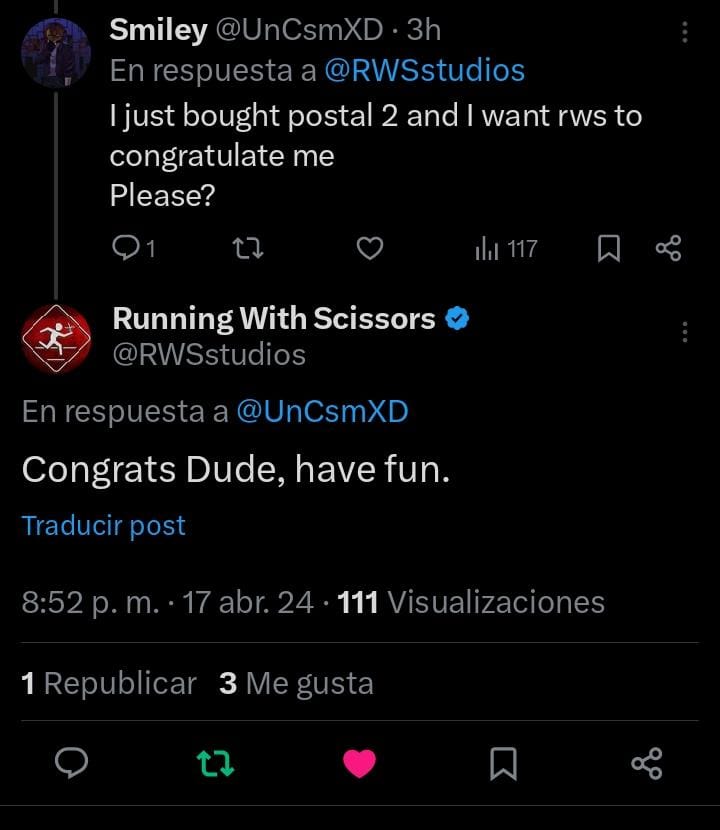
Task: Reply to Running With Scissors post
Action: click(x=71, y=763)
